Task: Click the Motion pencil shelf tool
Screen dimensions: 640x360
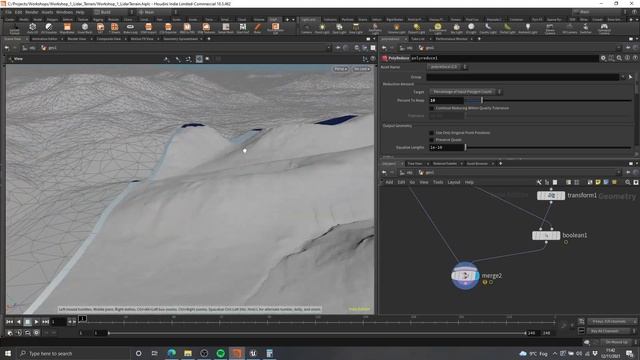Action: pyautogui.click(x=257, y=28)
